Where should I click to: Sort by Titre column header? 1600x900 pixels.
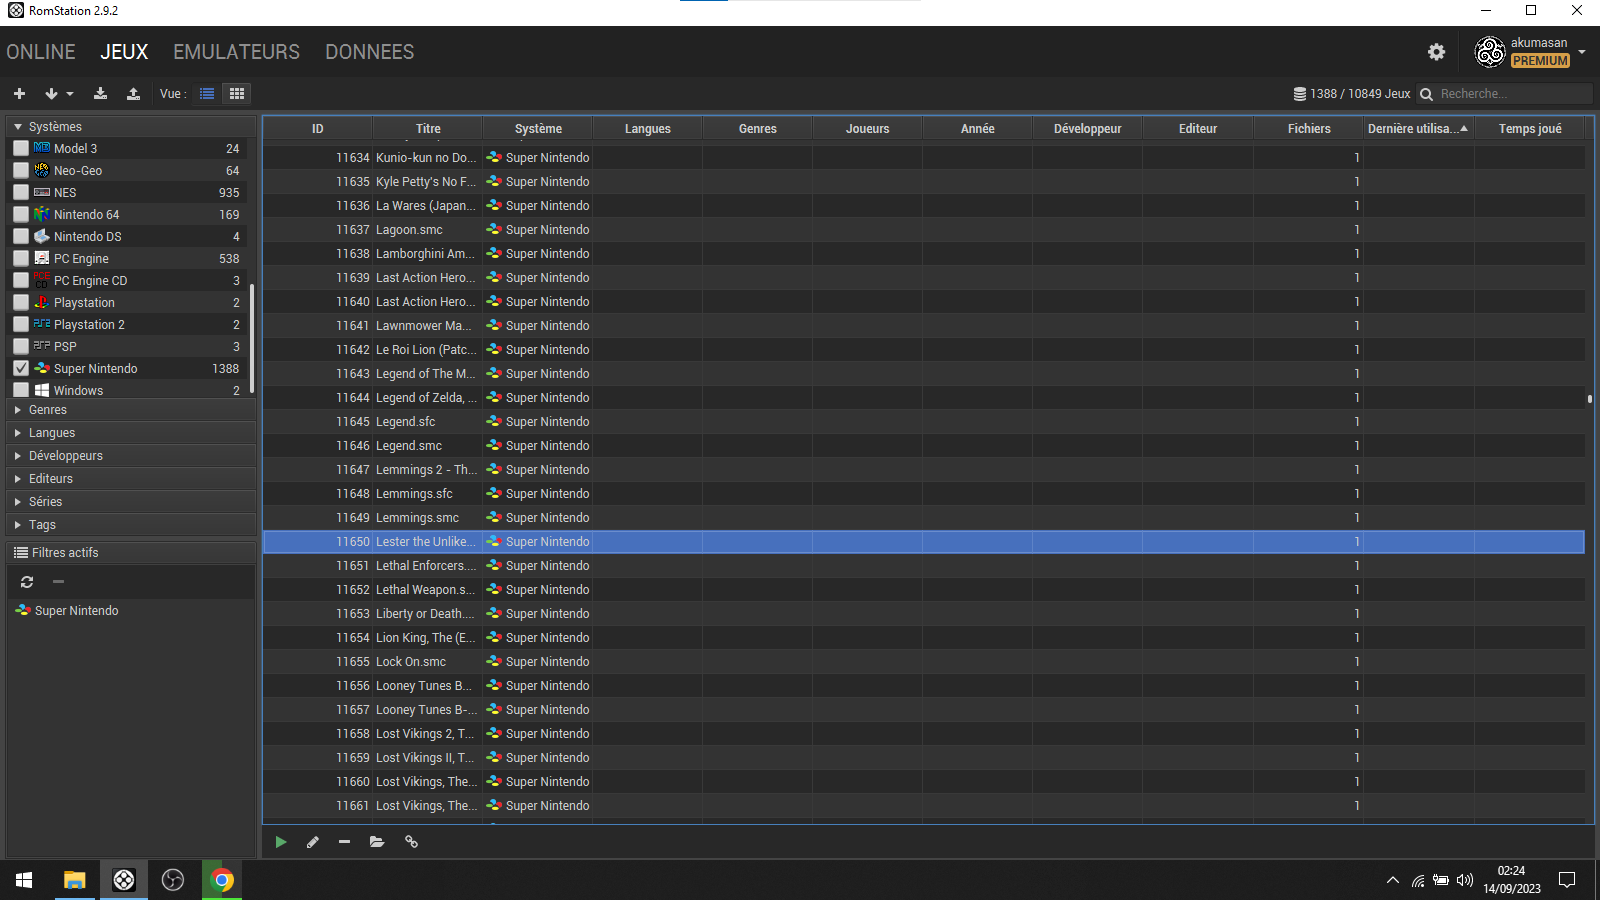[x=428, y=129]
